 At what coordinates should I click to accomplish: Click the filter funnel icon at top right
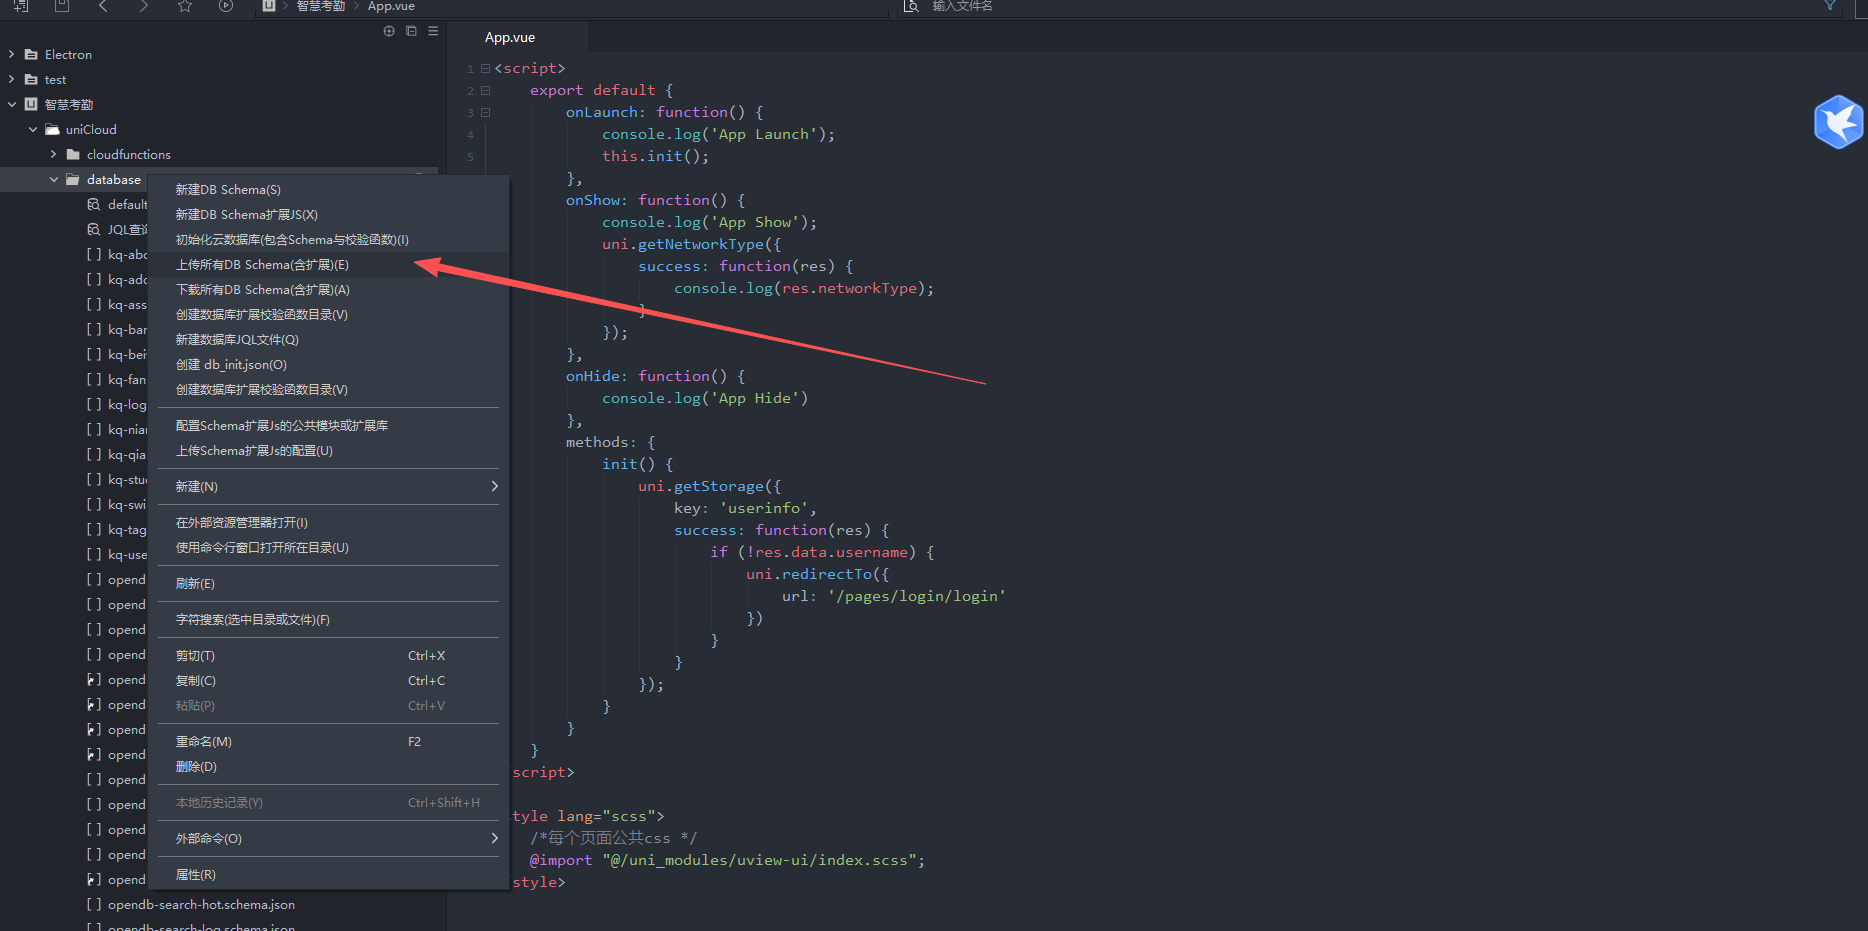coord(1830,6)
